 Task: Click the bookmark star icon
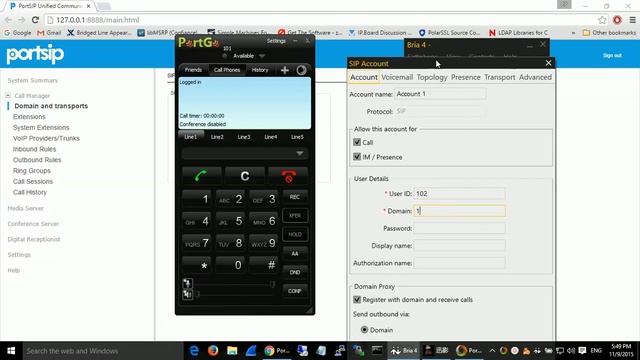602,20
